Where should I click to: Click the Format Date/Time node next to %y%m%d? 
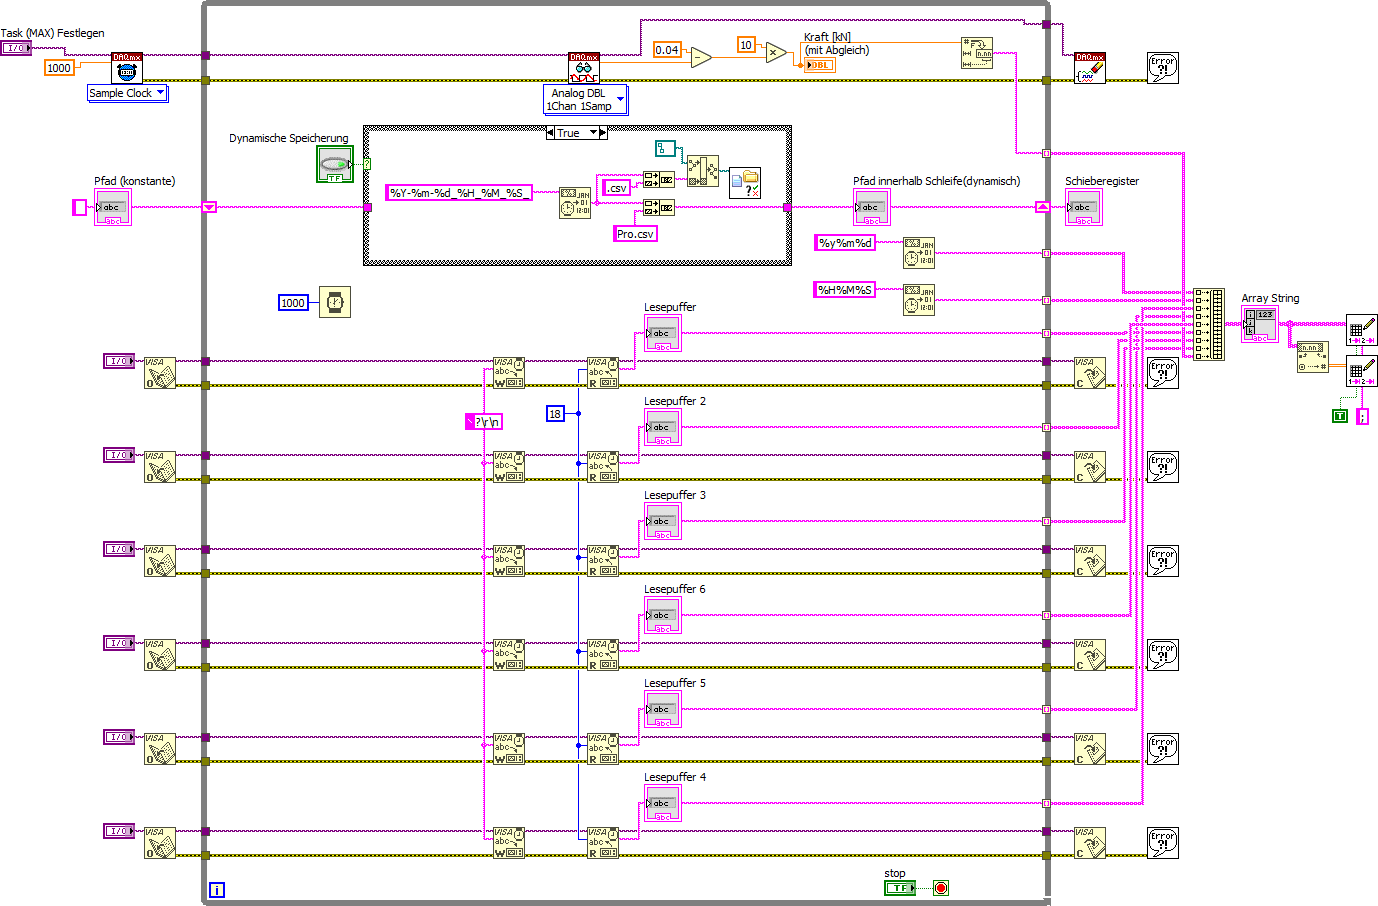919,253
